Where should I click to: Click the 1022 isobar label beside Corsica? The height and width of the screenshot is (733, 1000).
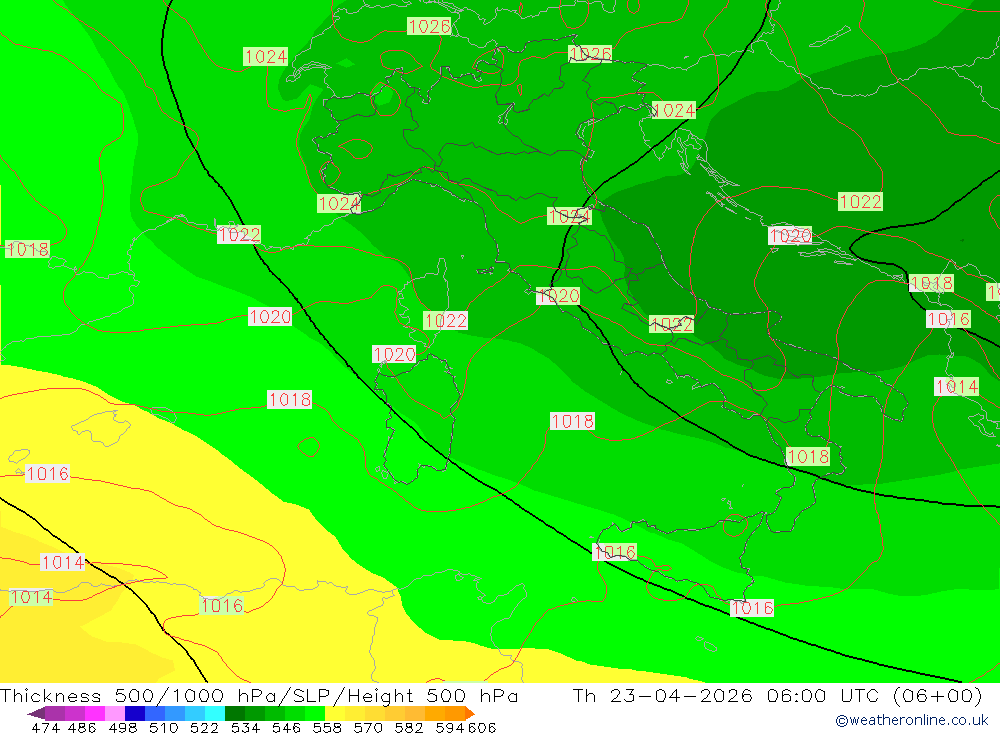445,320
